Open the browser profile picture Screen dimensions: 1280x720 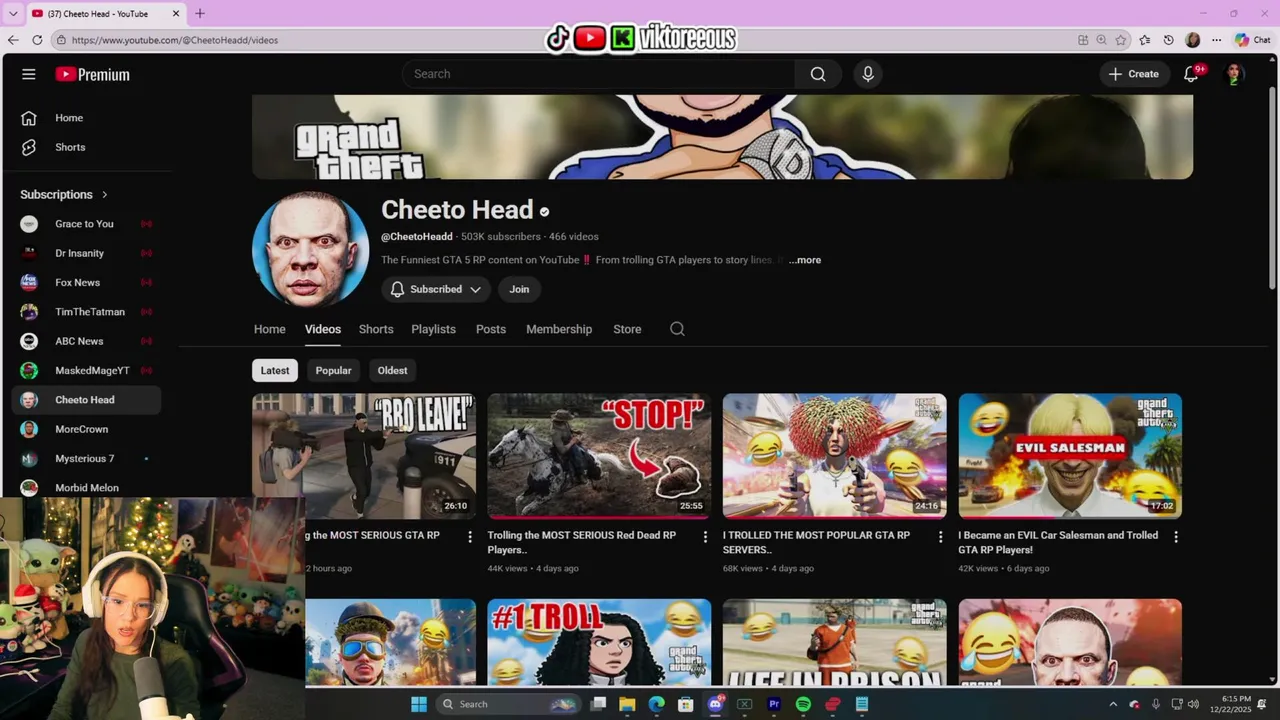click(1192, 40)
